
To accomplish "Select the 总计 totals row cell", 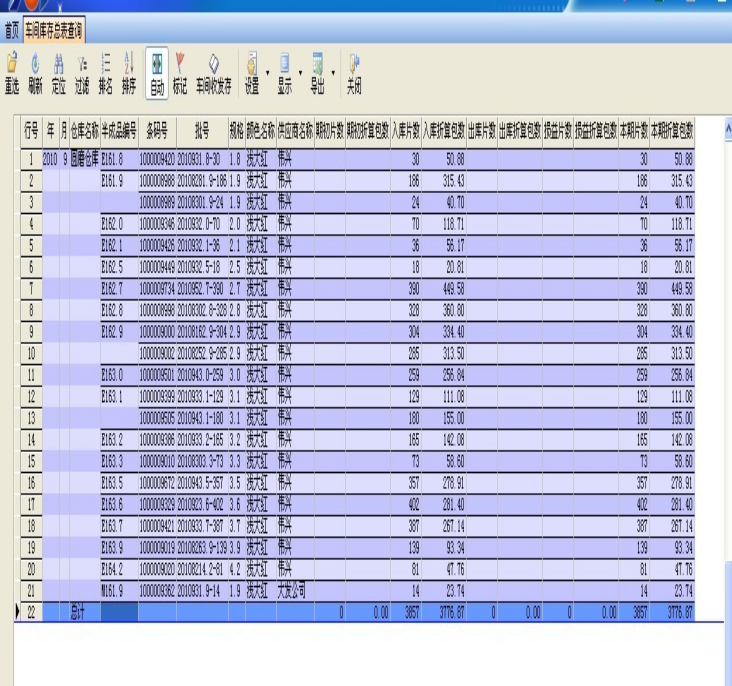I will pos(79,610).
